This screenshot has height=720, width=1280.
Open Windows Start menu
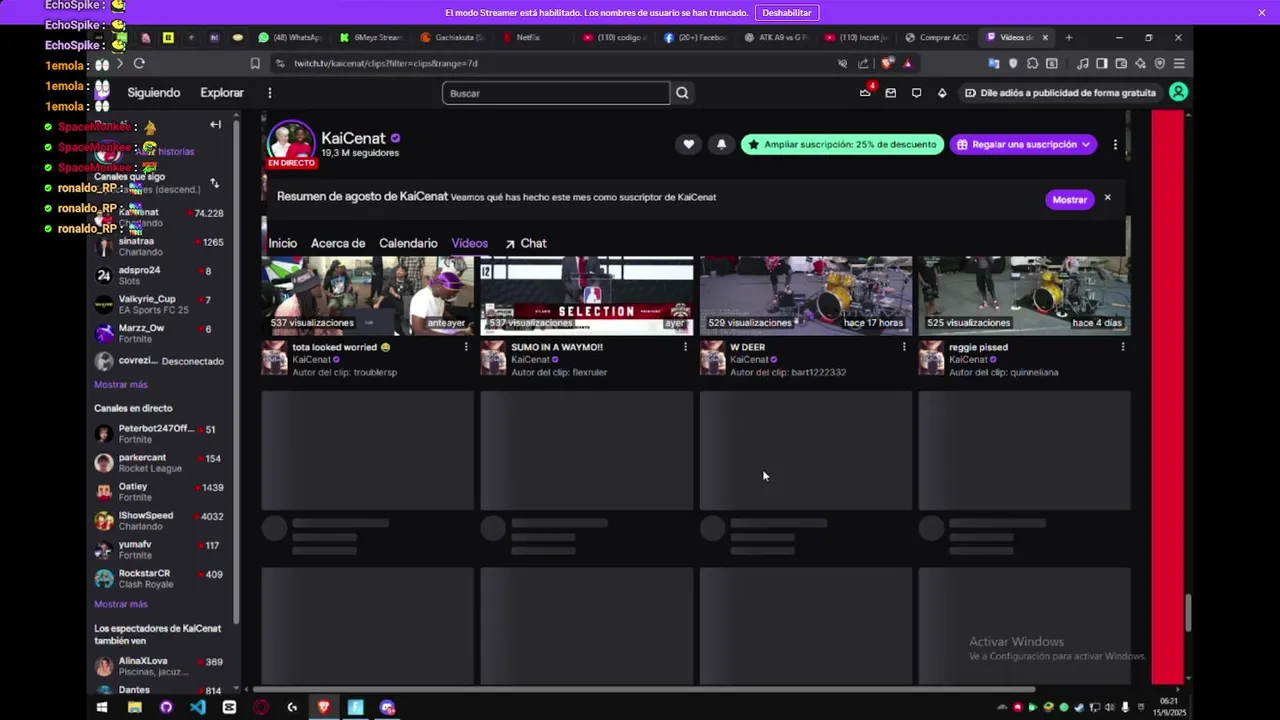[101, 707]
